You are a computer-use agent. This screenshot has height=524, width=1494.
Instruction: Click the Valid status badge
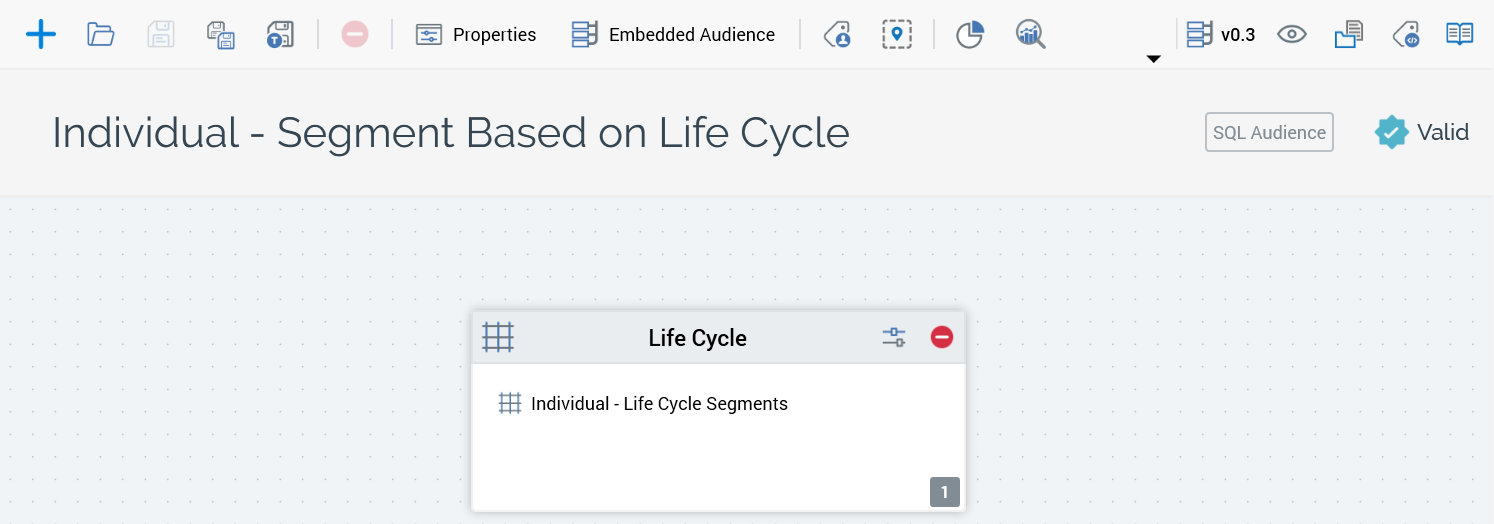[1422, 132]
